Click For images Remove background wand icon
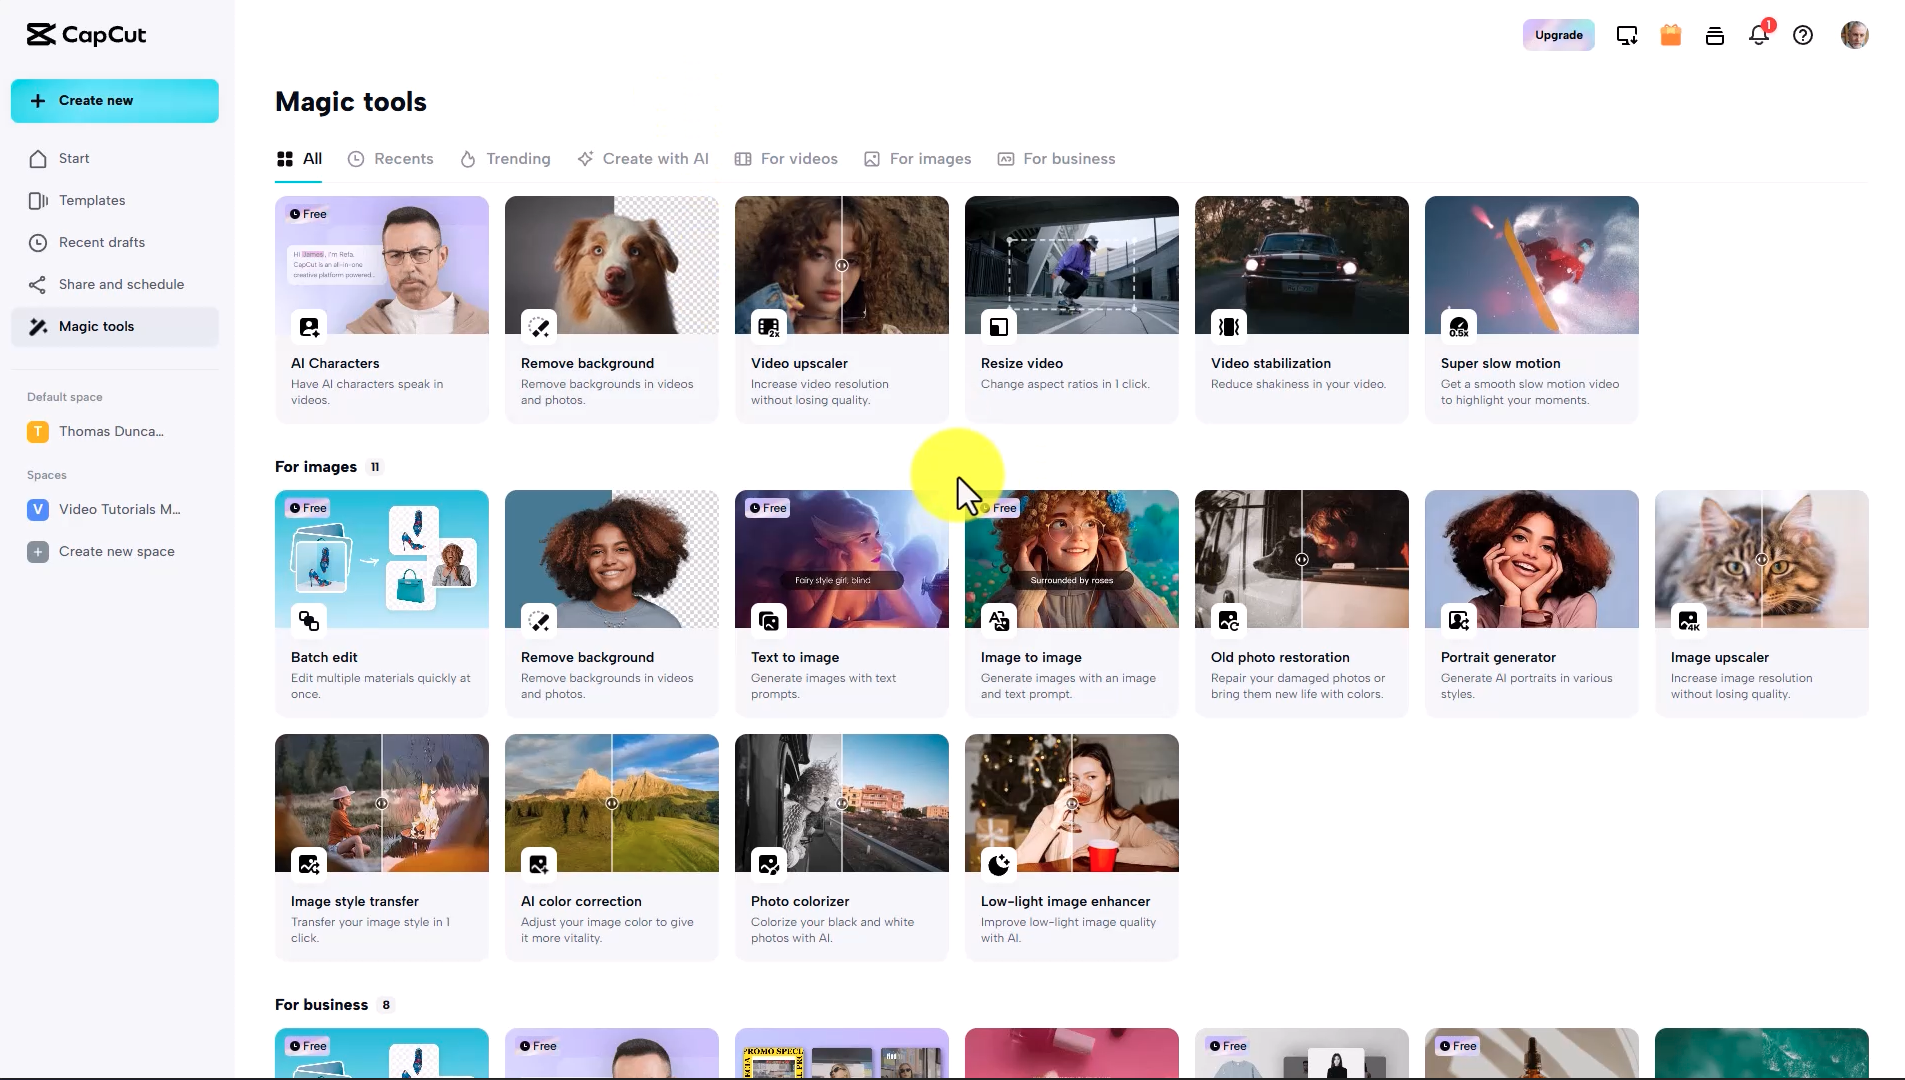The image size is (1905, 1080). (539, 621)
